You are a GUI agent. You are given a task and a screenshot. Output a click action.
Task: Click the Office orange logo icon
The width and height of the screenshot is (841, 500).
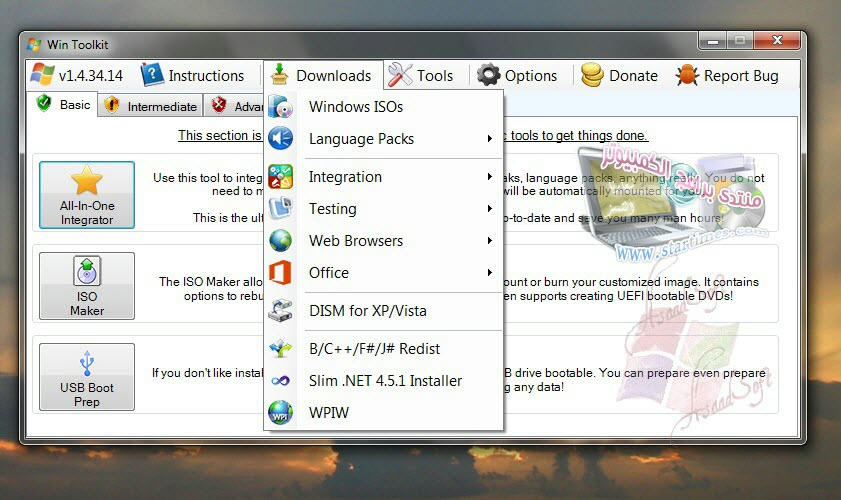tap(281, 273)
